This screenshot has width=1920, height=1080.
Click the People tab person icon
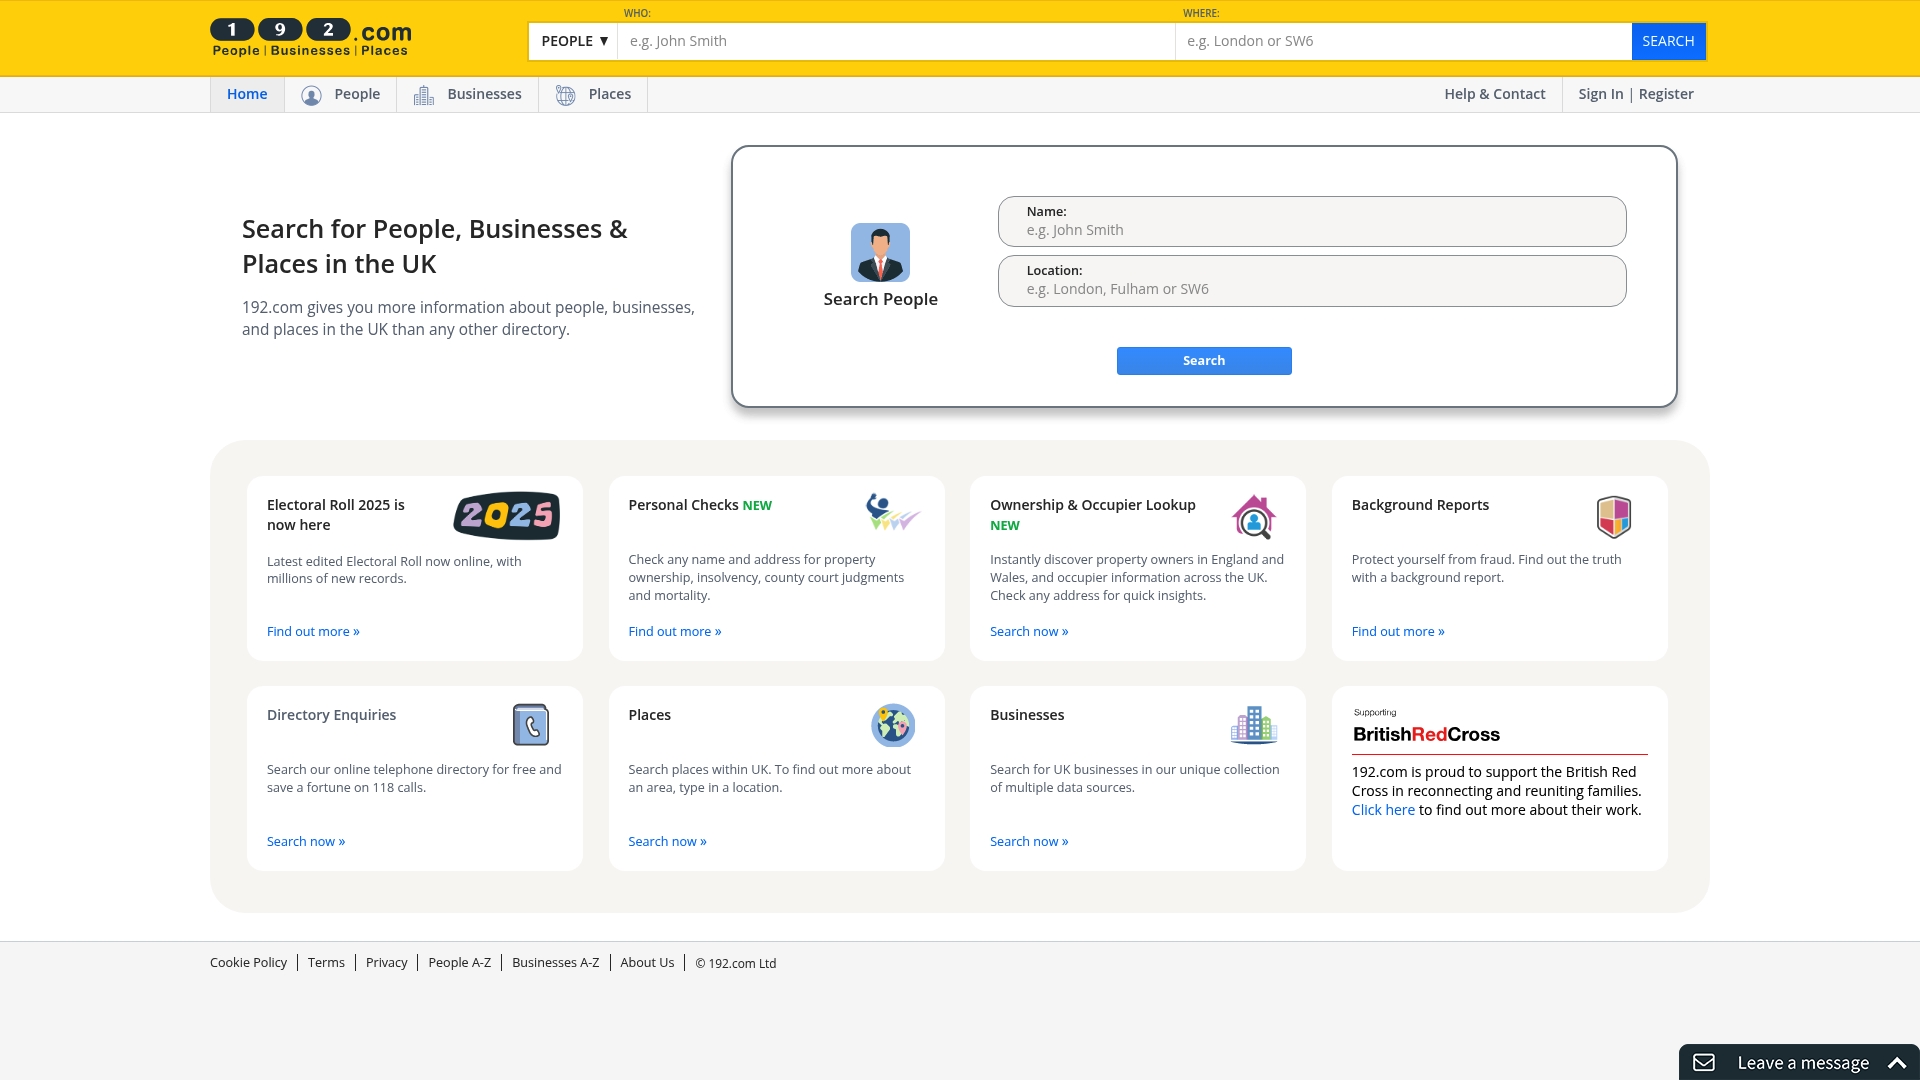pos(311,95)
